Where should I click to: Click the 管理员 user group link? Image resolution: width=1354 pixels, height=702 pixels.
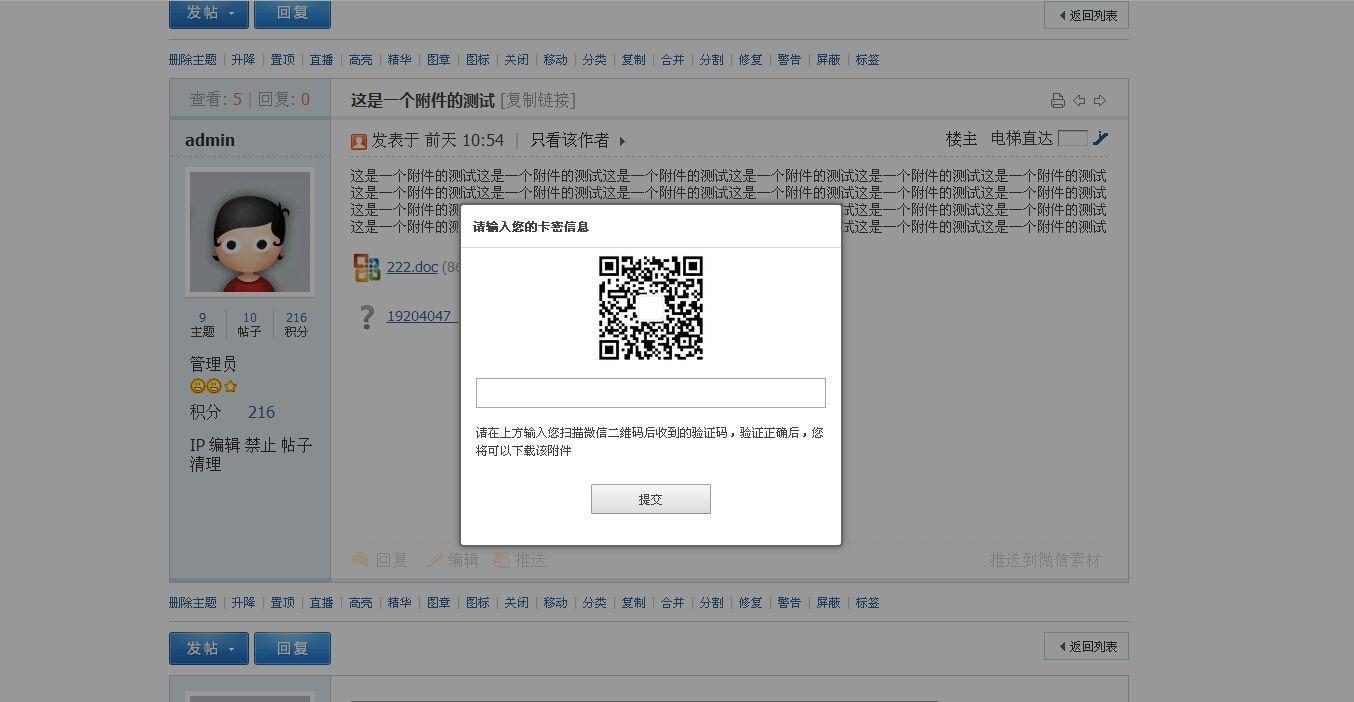point(213,364)
